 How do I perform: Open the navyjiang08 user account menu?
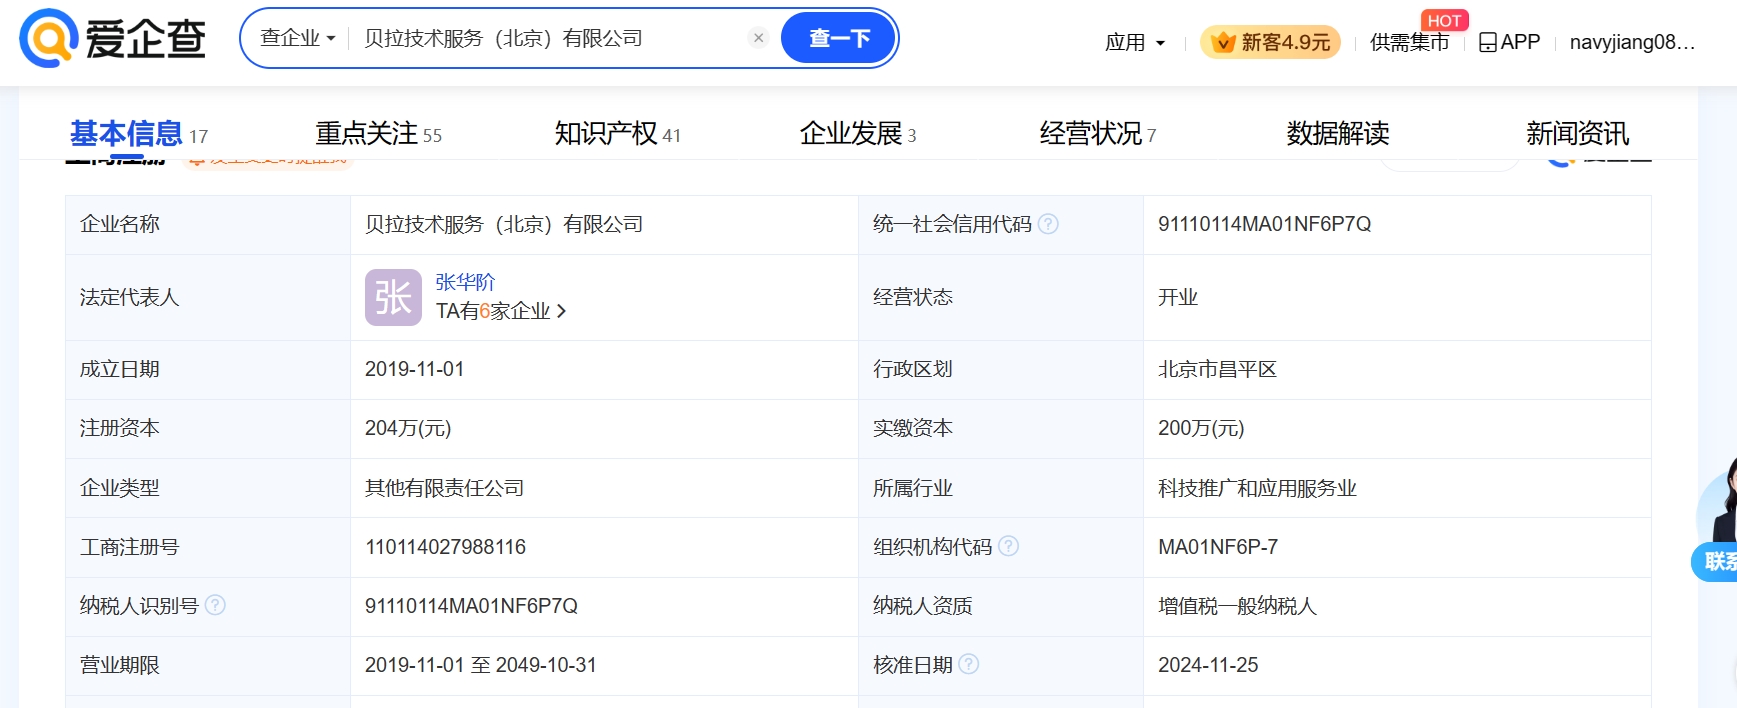tap(1632, 42)
